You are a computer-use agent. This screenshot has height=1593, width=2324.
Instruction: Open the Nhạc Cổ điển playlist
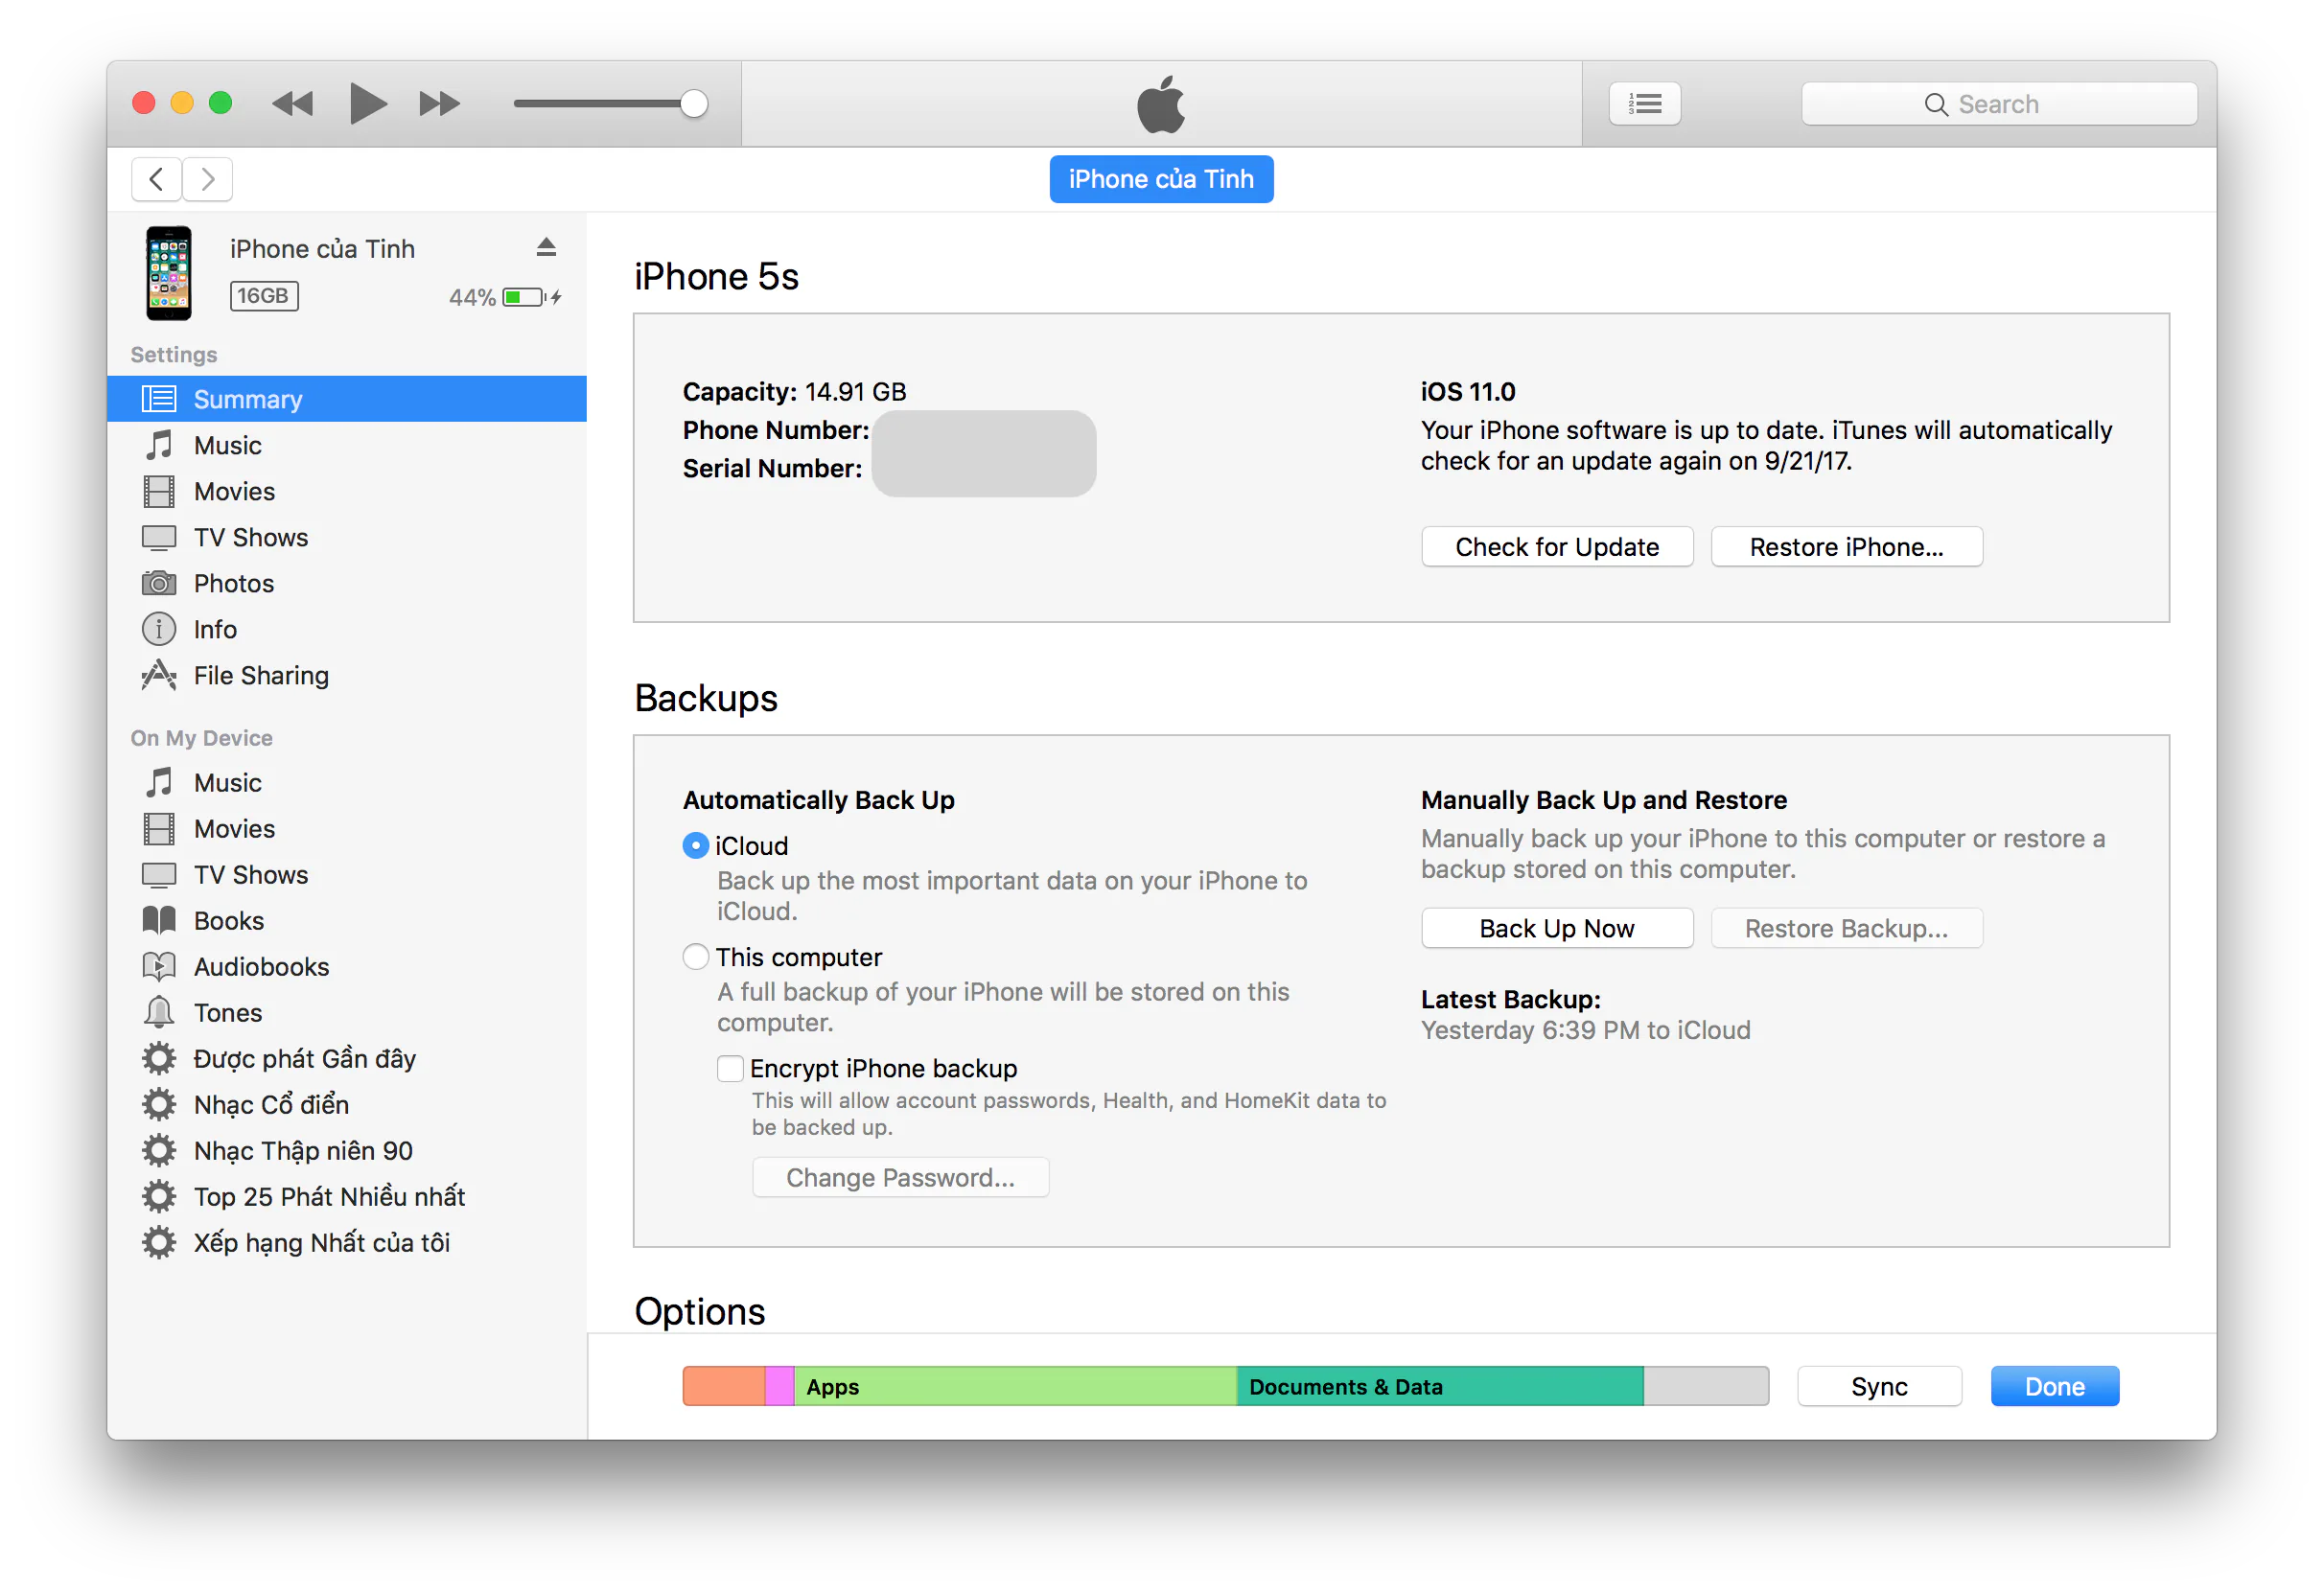click(346, 1105)
